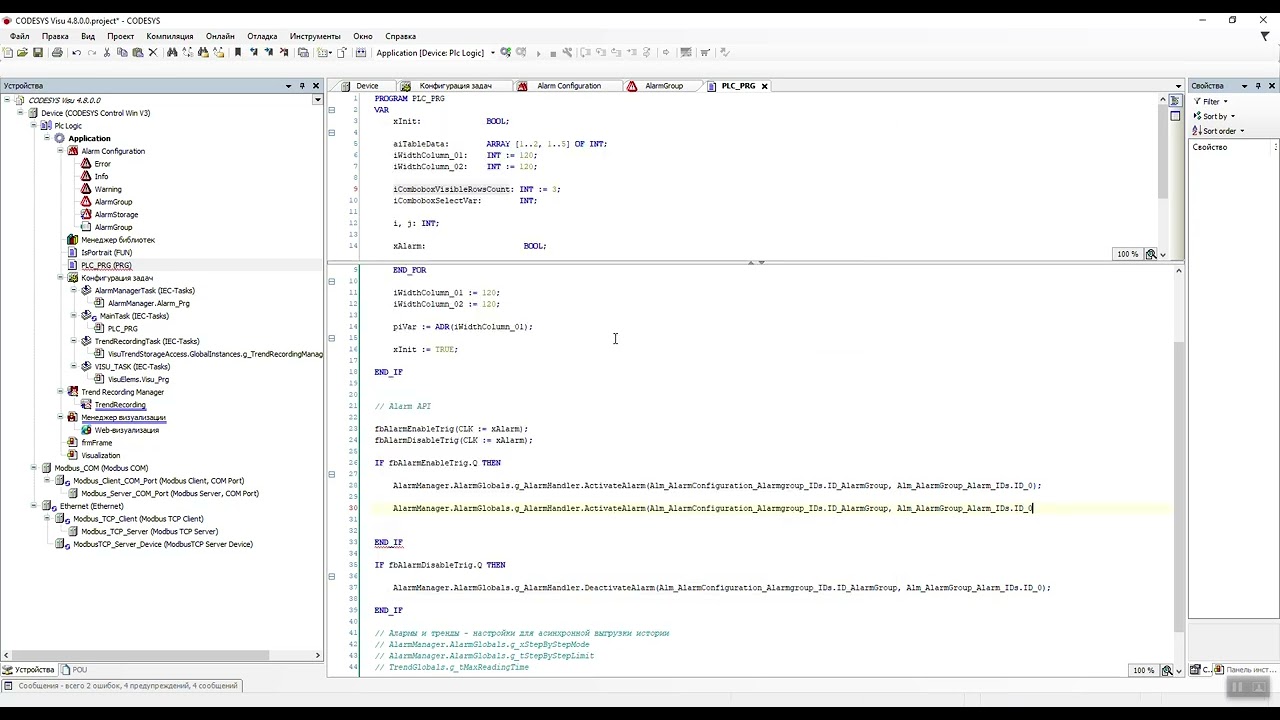
Task: Open the Sort by dropdown
Action: 1215,116
